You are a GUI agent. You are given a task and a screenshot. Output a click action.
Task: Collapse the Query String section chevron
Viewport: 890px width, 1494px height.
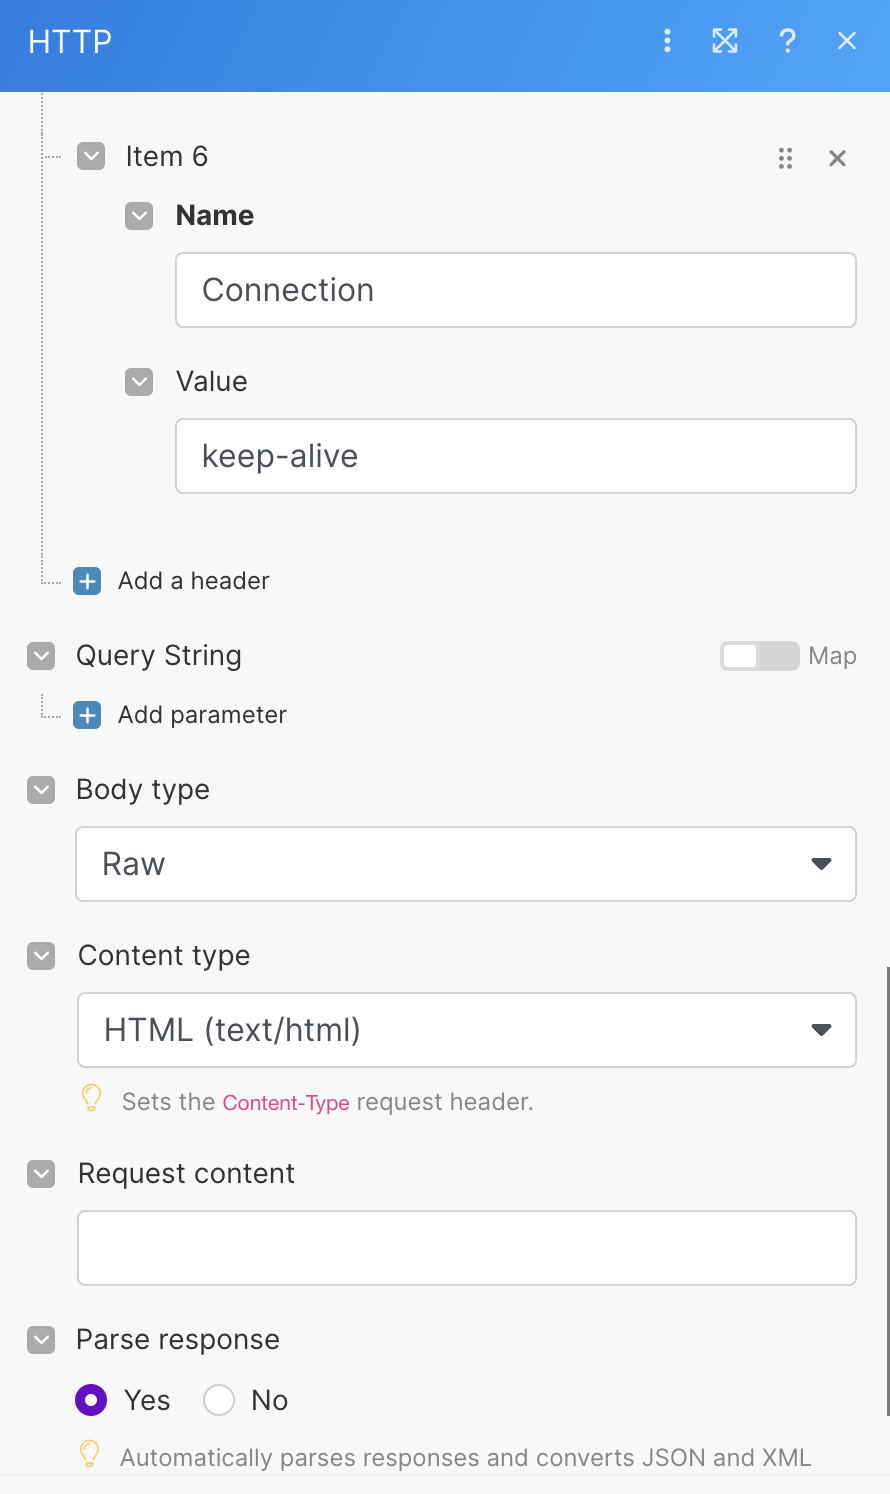41,656
